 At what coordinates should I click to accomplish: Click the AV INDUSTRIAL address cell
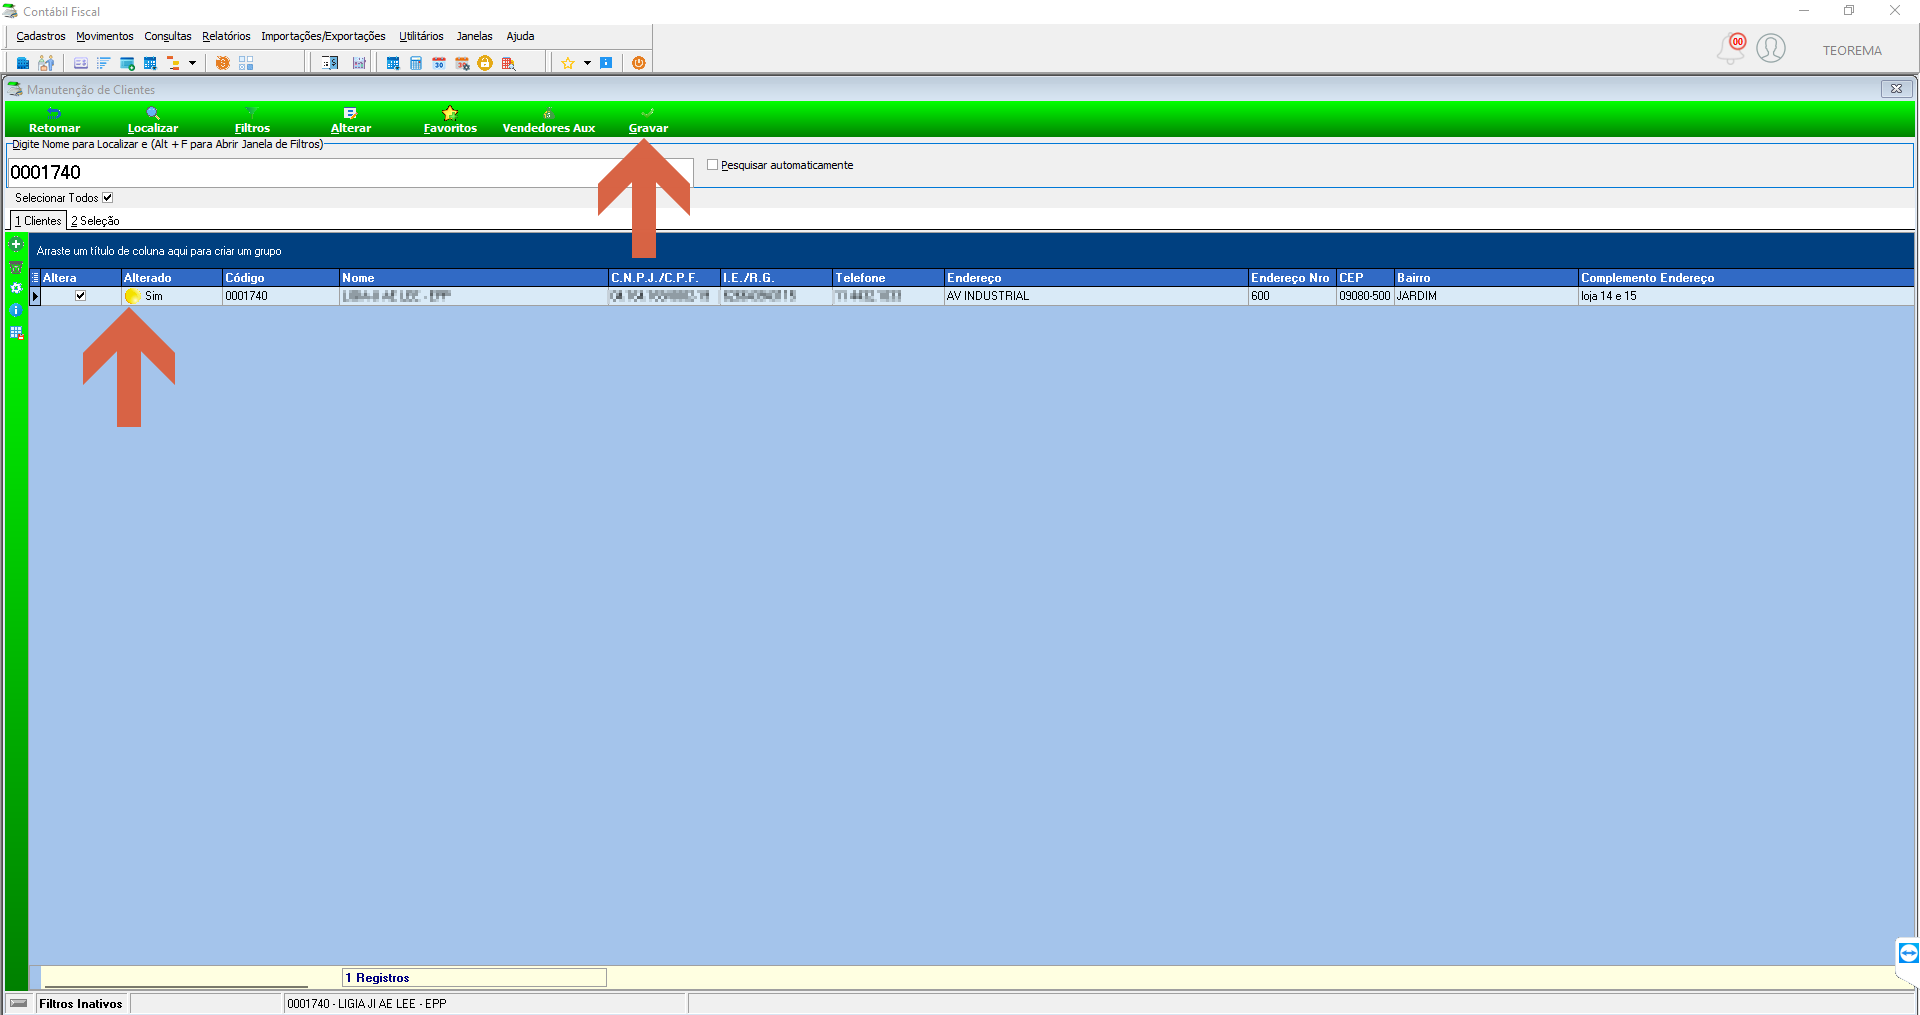click(1096, 296)
